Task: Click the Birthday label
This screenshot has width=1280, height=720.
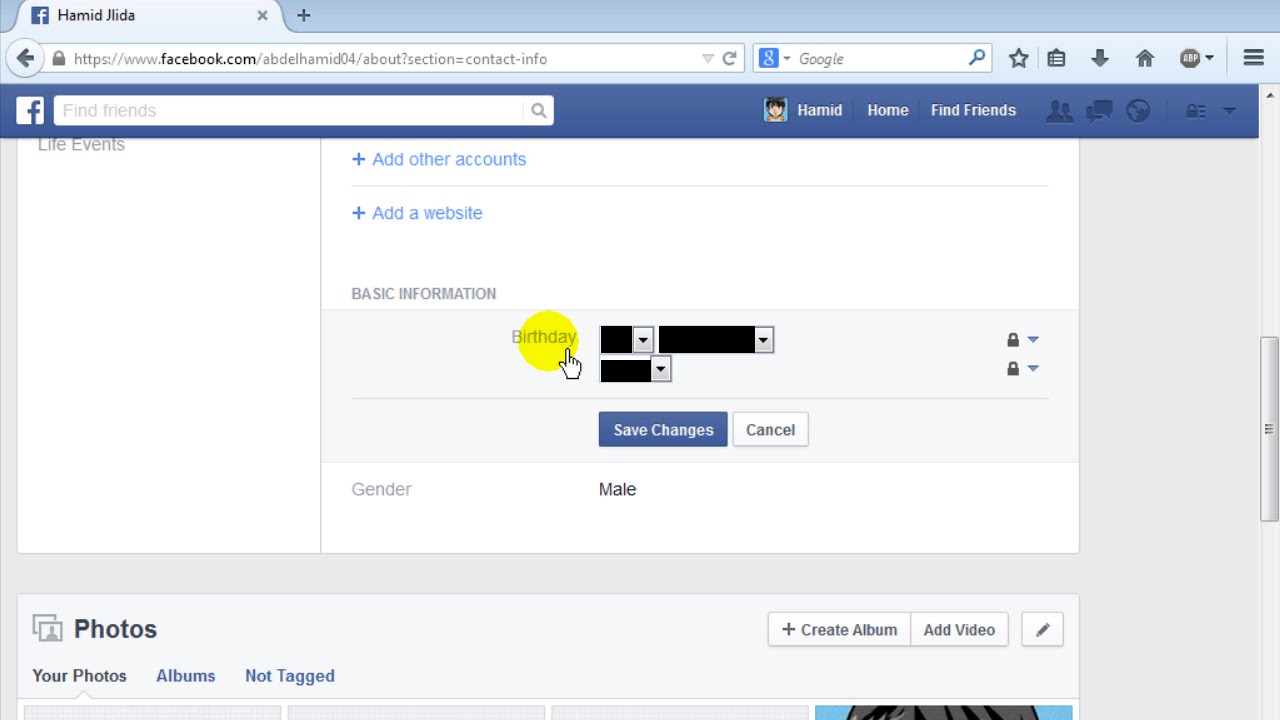Action: pyautogui.click(x=544, y=337)
